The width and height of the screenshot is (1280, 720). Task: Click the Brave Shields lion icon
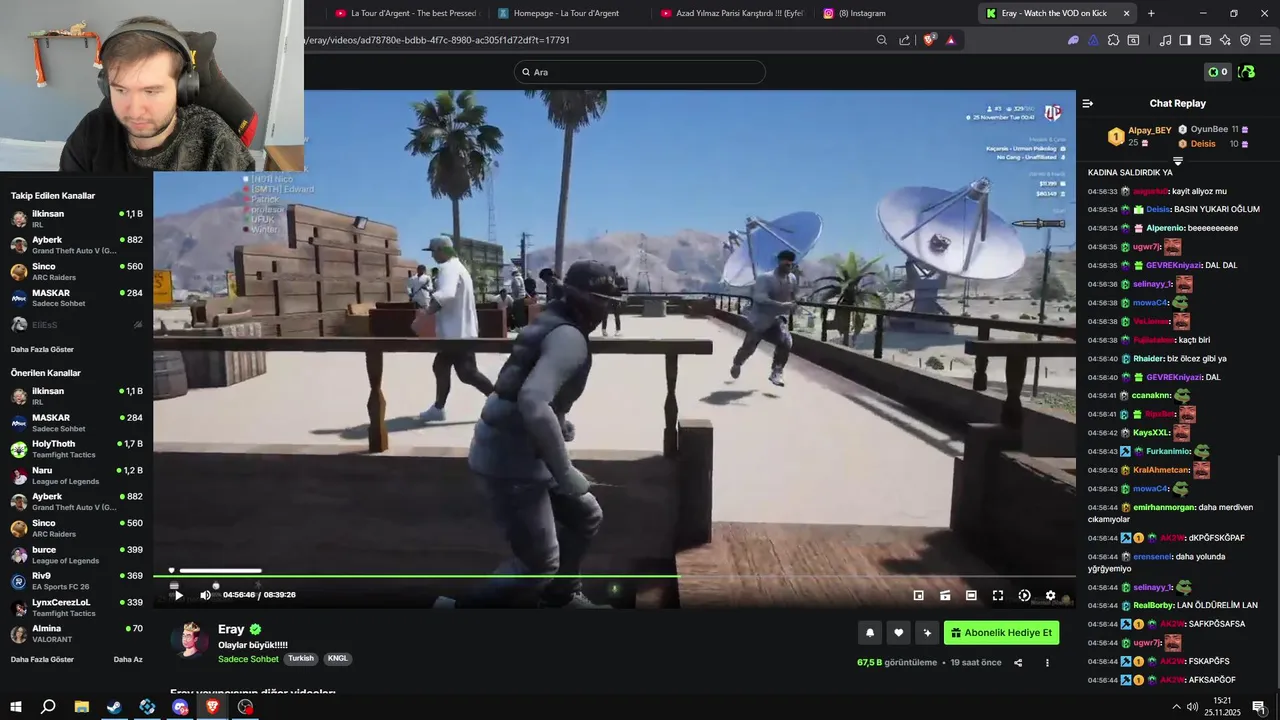[929, 40]
